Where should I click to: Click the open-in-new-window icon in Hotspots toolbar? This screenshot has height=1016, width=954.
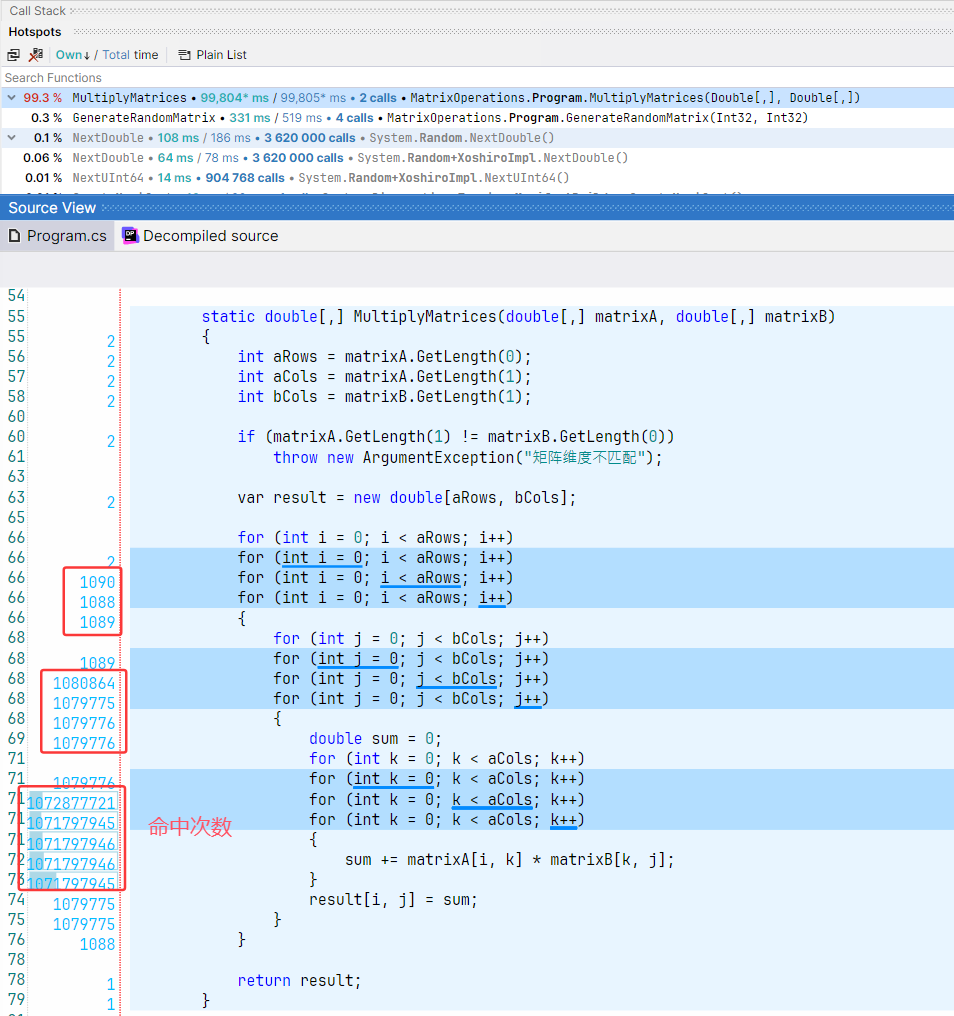(x=14, y=55)
